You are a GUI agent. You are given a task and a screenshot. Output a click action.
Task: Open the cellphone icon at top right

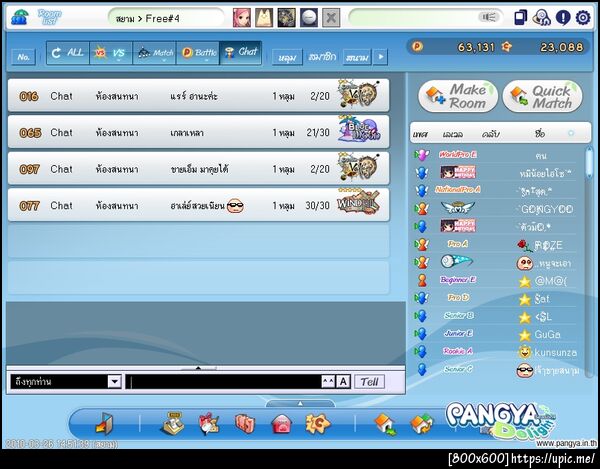520,18
